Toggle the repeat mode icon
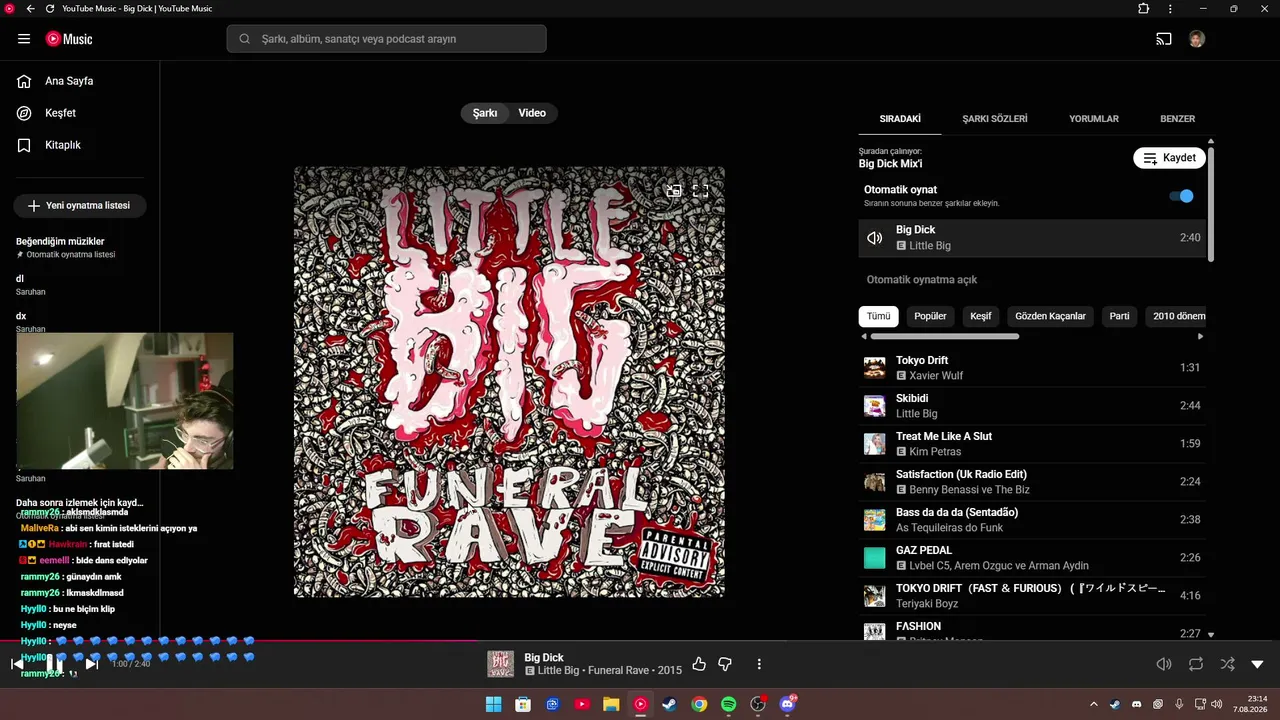Viewport: 1280px width, 720px height. [x=1196, y=664]
